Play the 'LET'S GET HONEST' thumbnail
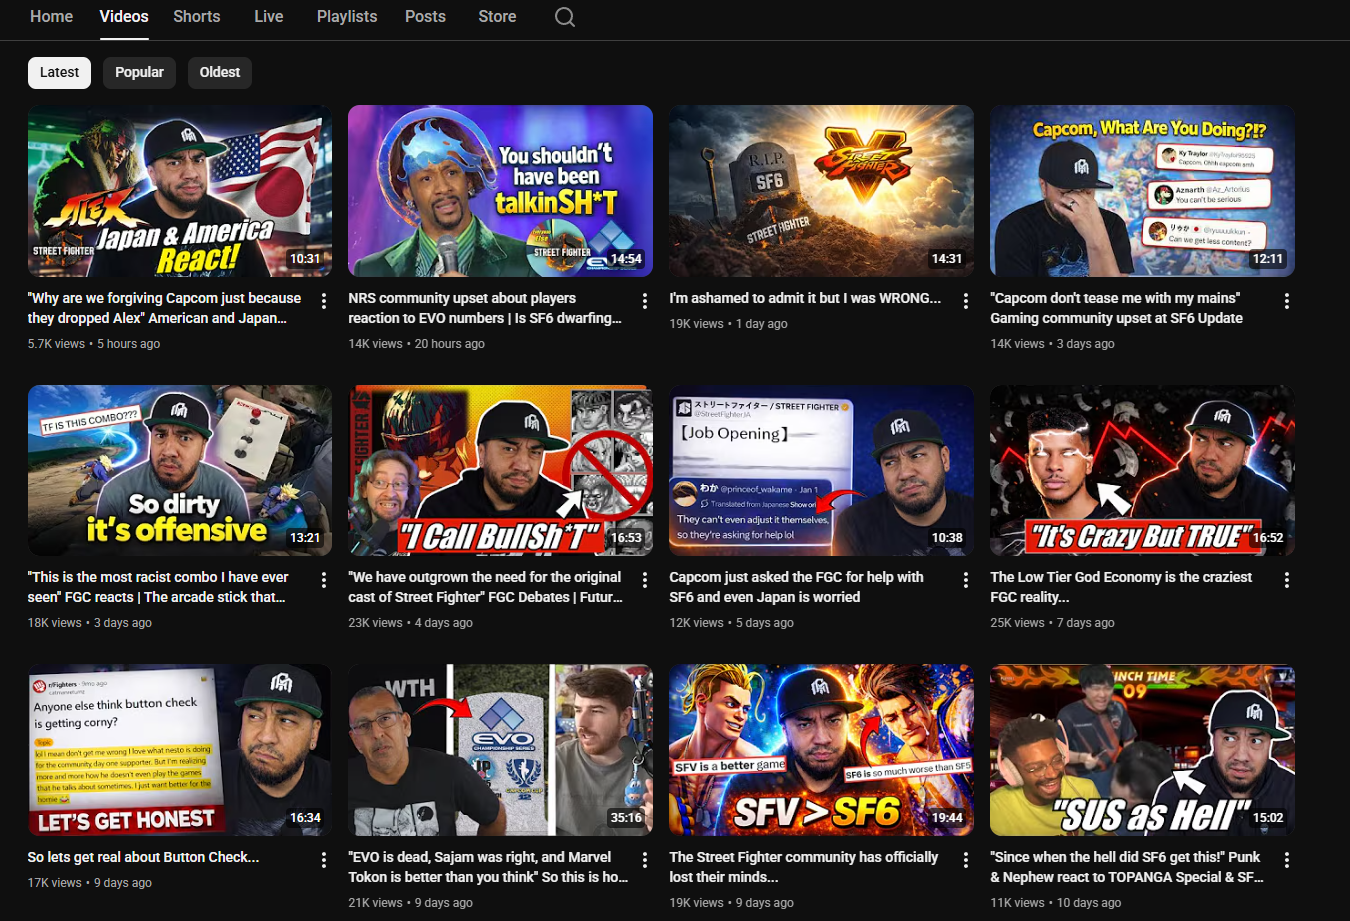The width and height of the screenshot is (1350, 921). point(180,750)
